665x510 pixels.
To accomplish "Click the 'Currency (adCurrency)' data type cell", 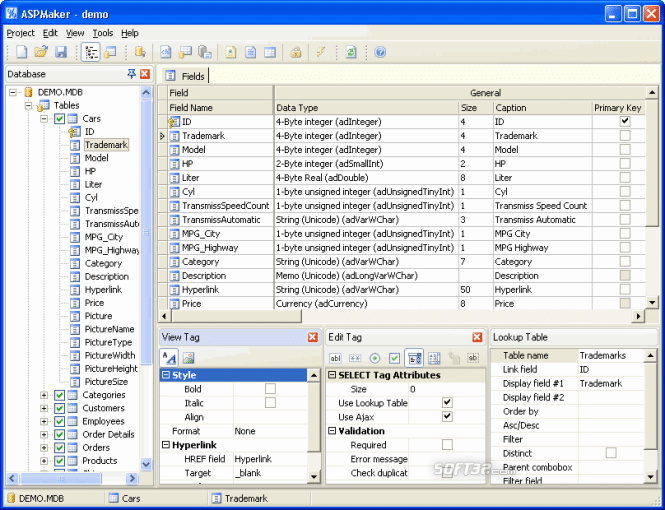I will coord(366,304).
